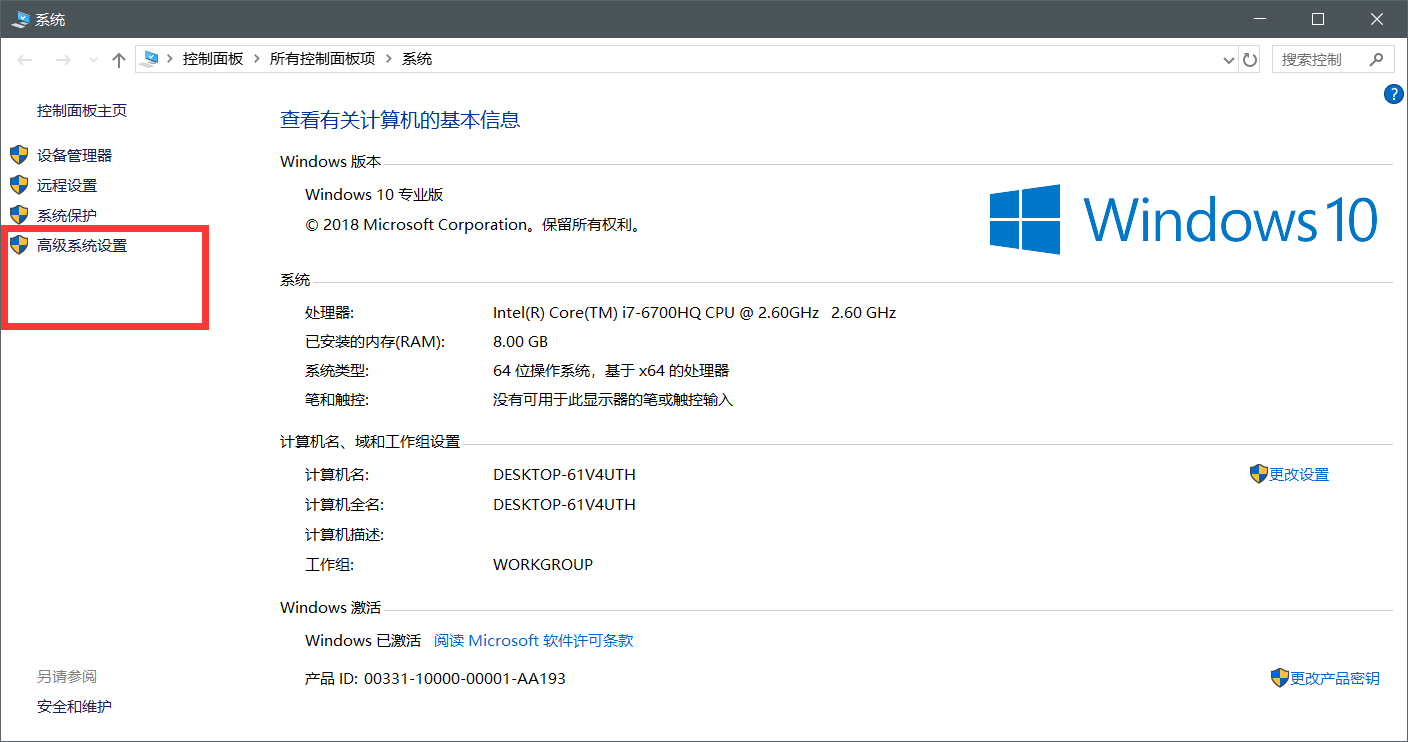
Task: Click the Windows 已激活 text
Action: coord(363,640)
